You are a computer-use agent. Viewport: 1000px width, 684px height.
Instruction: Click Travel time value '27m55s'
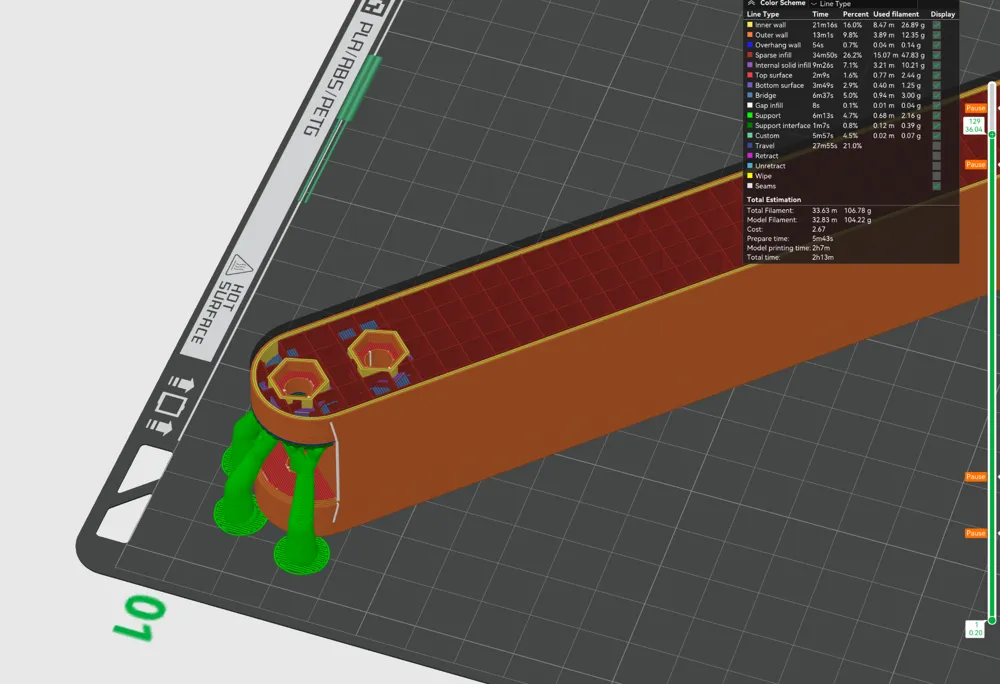824,146
